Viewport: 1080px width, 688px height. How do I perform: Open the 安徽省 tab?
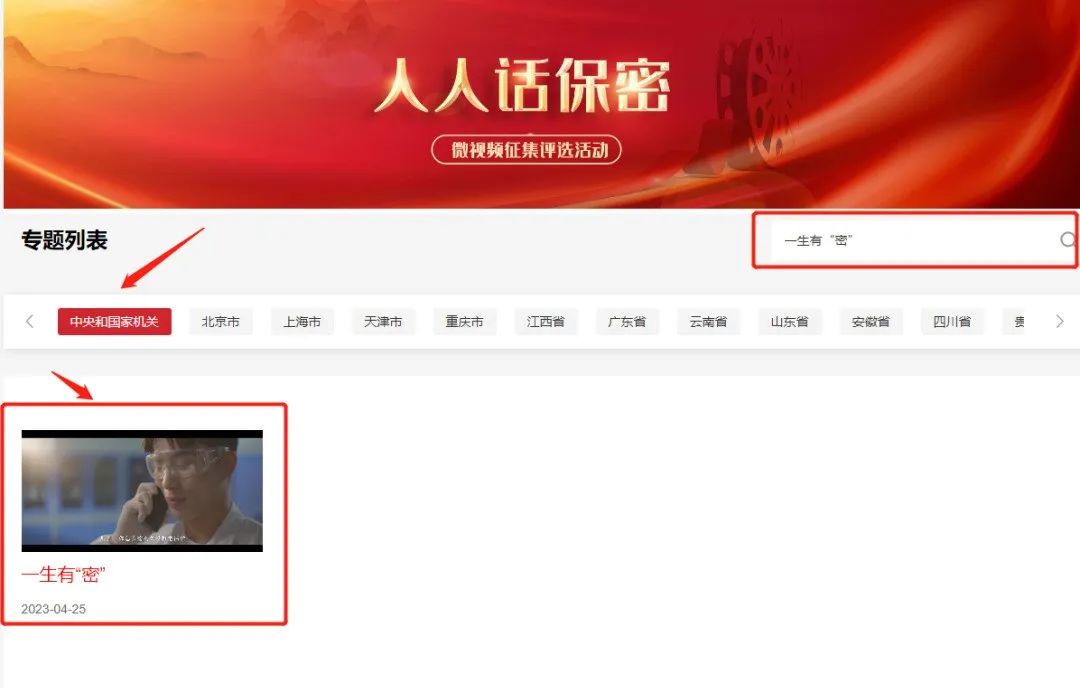[x=871, y=322]
